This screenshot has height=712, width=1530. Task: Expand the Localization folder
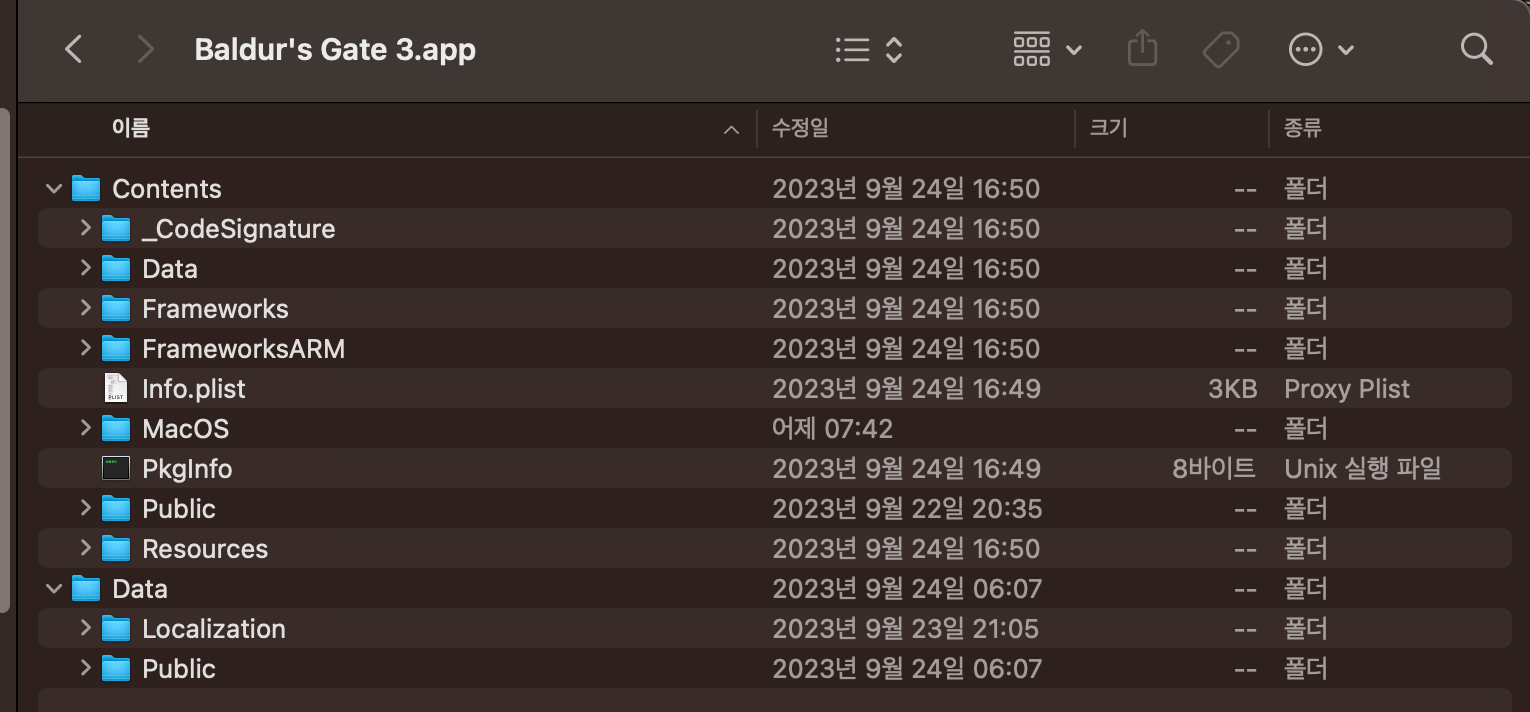(85, 628)
